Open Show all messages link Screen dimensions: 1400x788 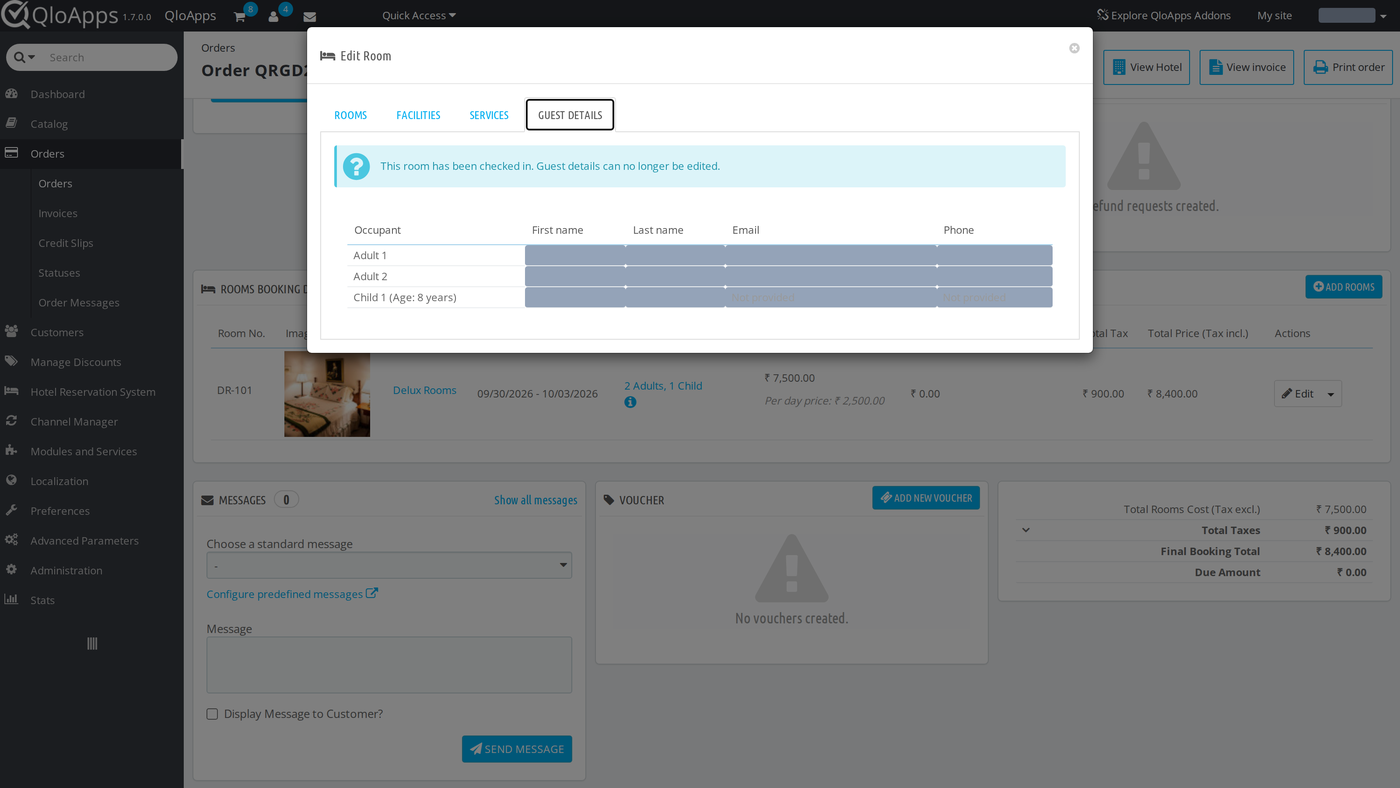pyautogui.click(x=536, y=500)
